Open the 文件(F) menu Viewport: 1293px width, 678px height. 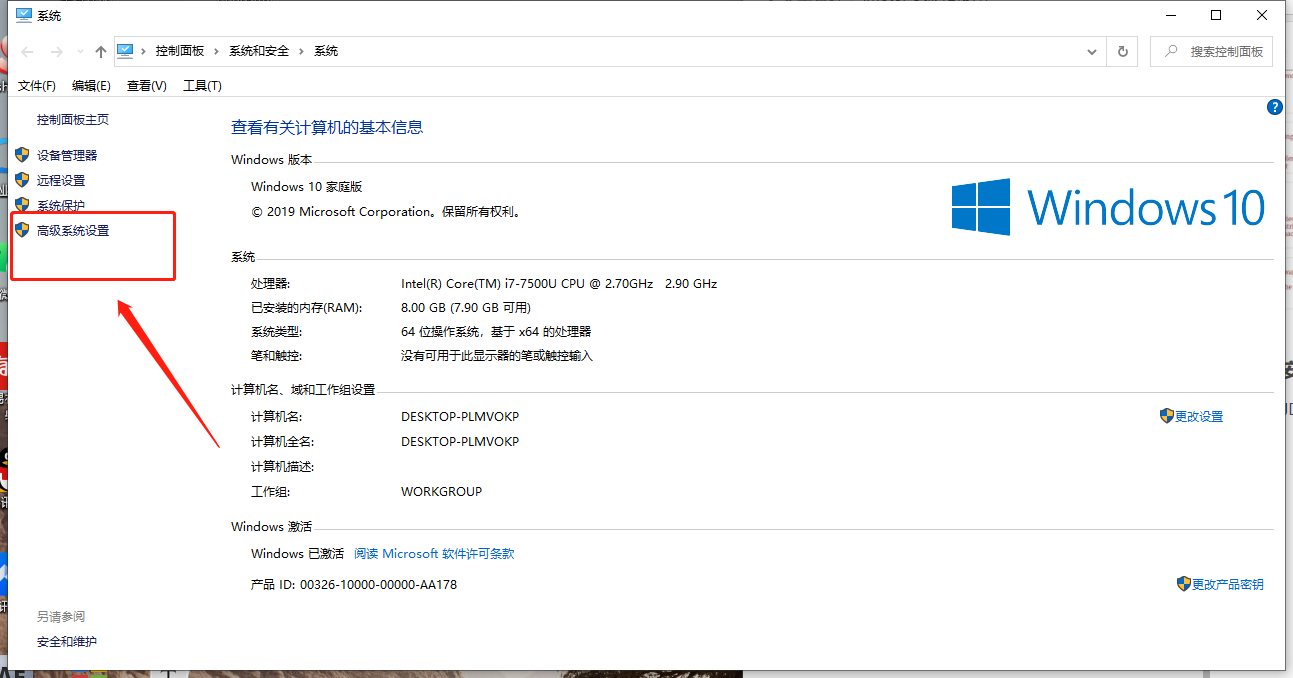point(37,86)
